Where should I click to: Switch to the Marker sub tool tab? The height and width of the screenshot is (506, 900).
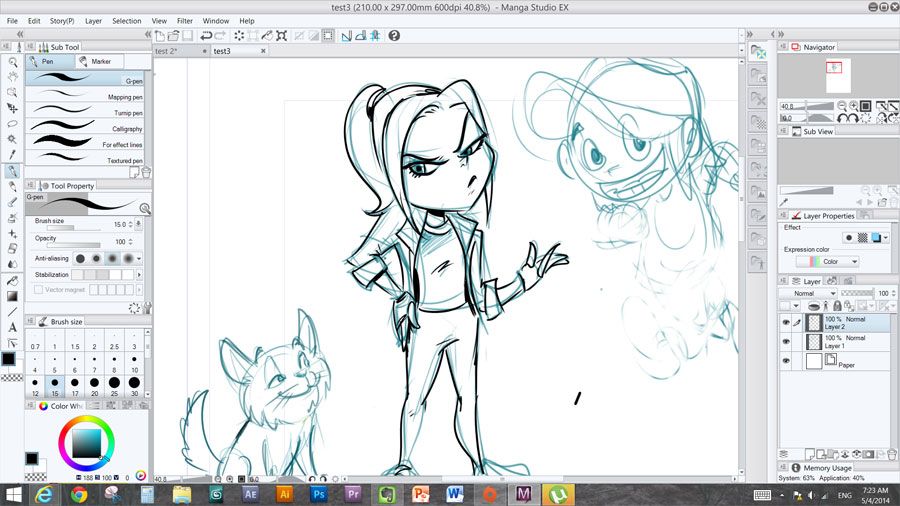point(101,61)
